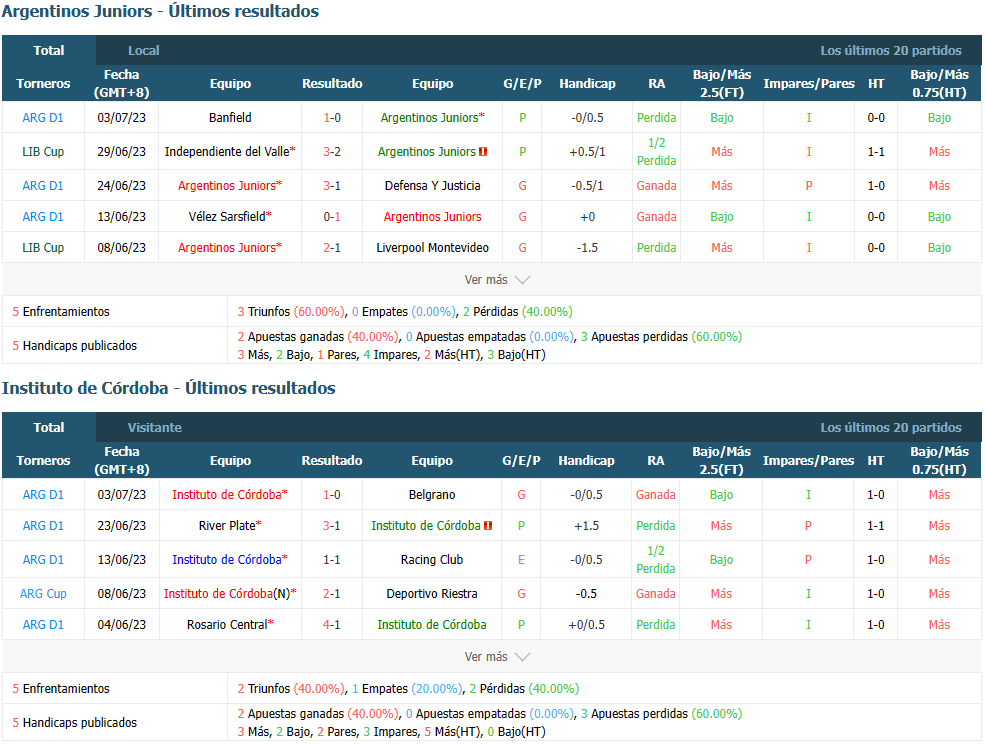Open the Total tab in Argentinos Juniors section
Viewport: 986px width, 746px height.
coord(48,50)
